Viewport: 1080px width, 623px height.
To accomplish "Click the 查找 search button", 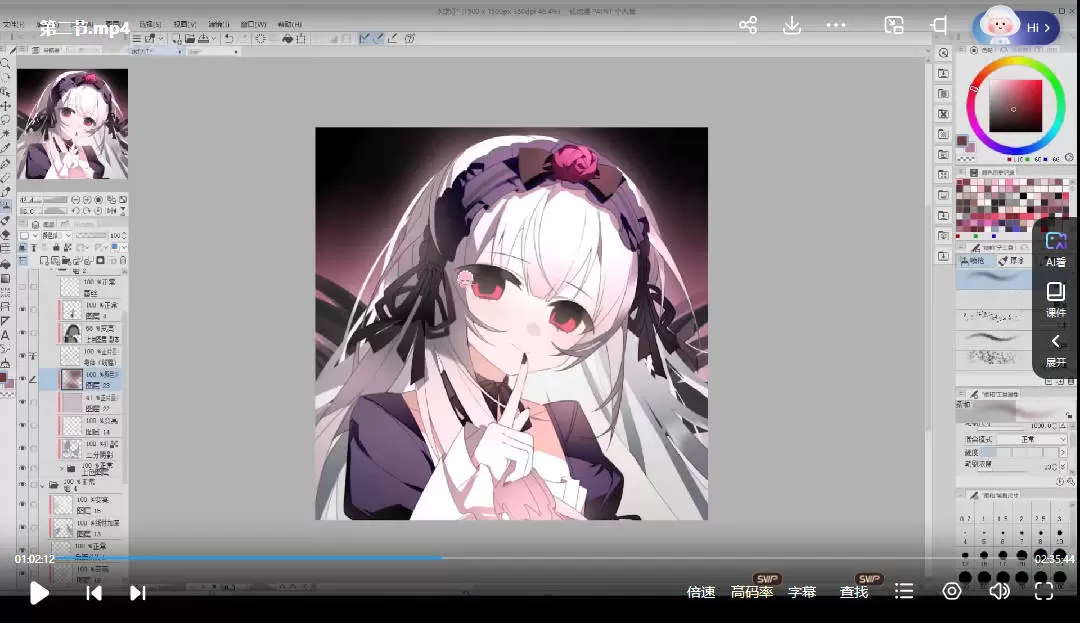I will [854, 592].
